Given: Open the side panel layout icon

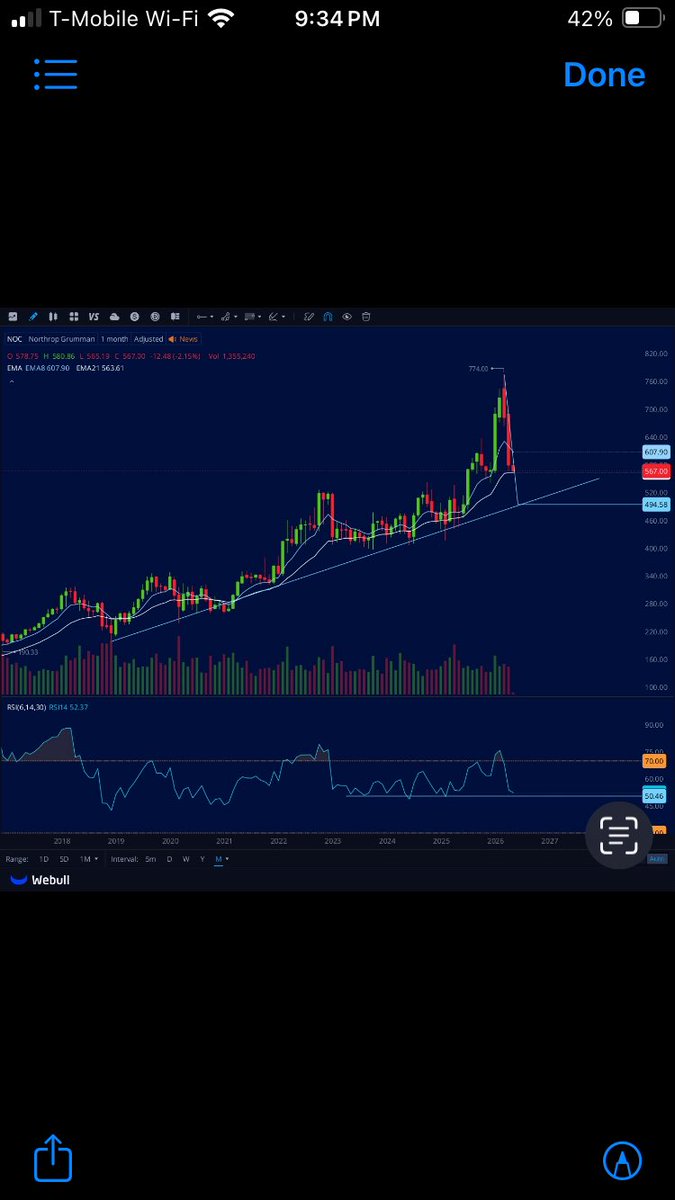Looking at the screenshot, I should tap(174, 316).
